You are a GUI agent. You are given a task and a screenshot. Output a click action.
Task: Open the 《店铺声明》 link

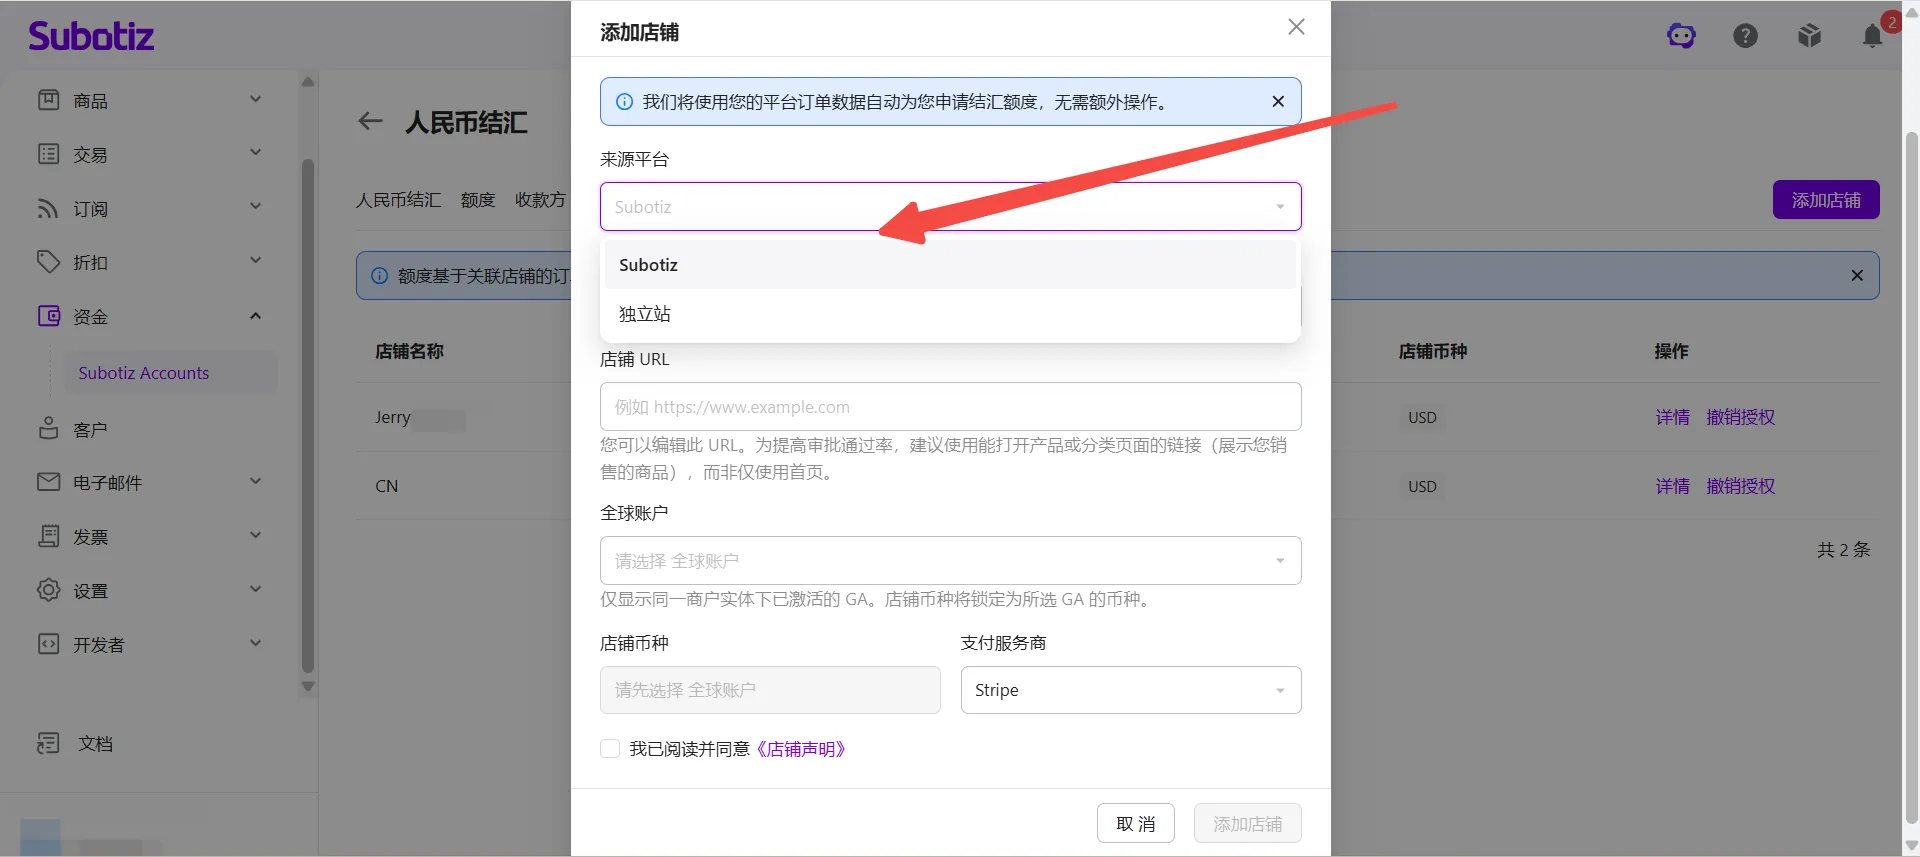(801, 749)
